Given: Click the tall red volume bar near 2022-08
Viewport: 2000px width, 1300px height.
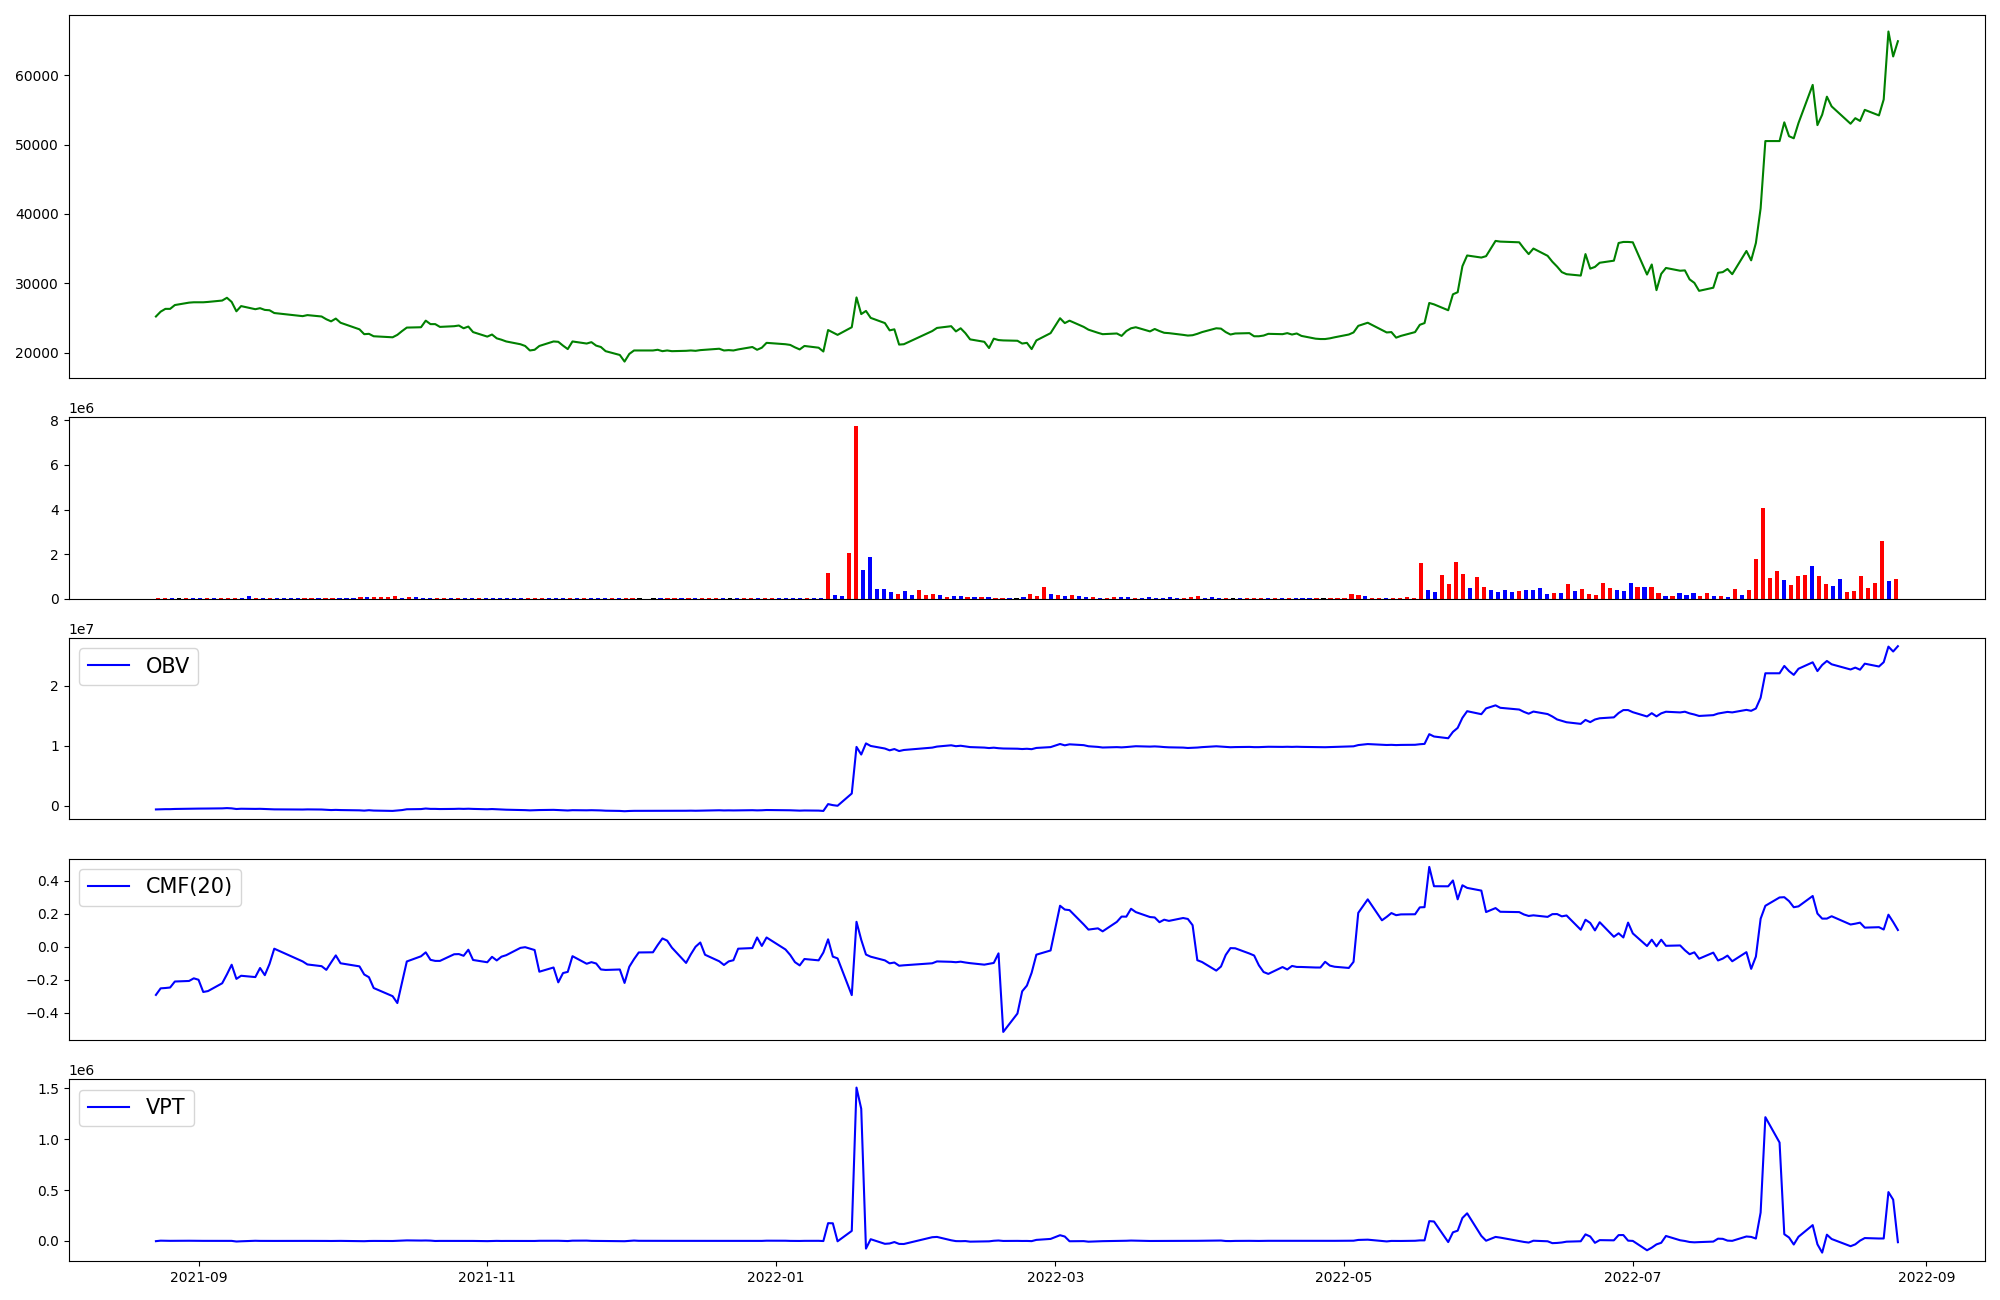Looking at the screenshot, I should click(1763, 552).
